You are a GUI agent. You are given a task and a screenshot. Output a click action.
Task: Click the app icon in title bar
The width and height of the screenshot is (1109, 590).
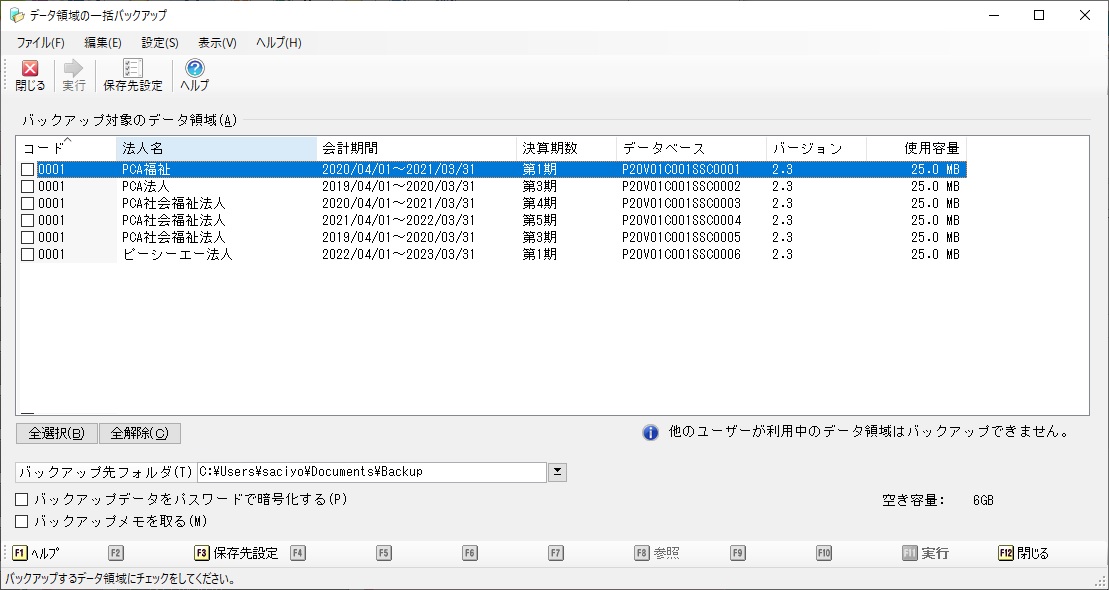pos(16,15)
